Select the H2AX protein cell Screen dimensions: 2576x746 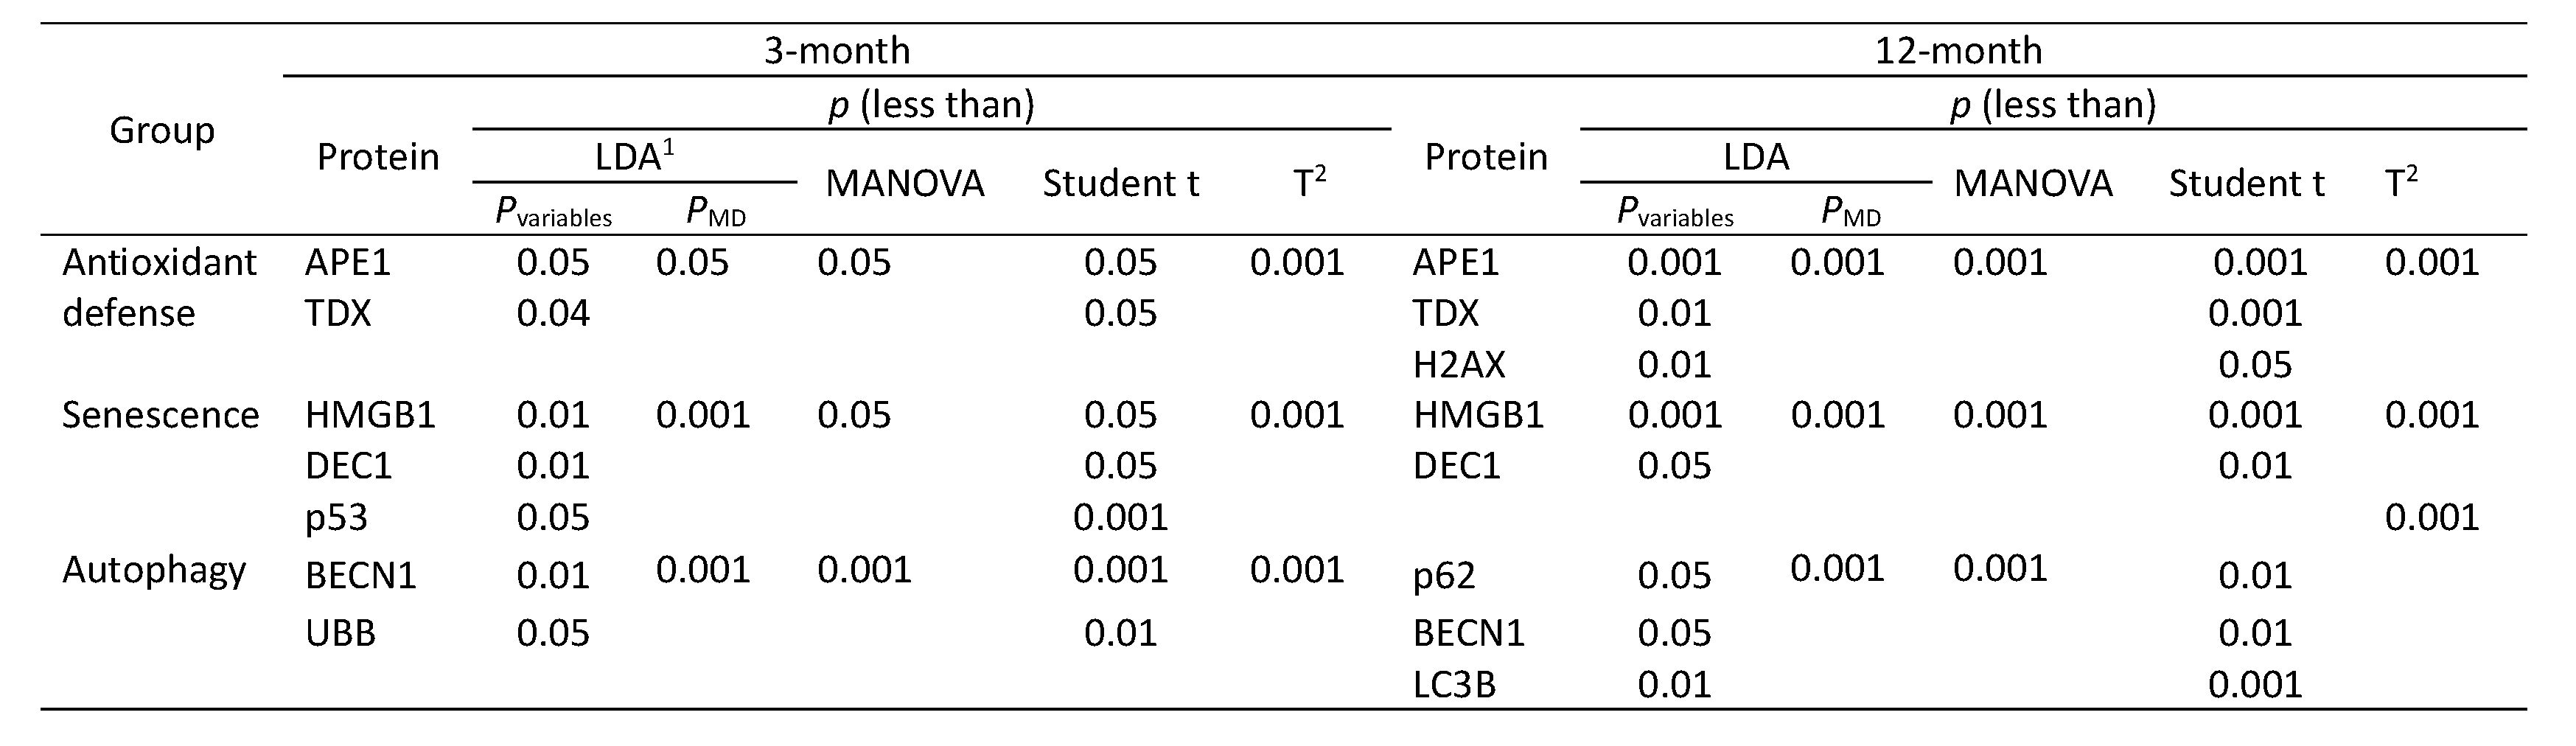1458,365
